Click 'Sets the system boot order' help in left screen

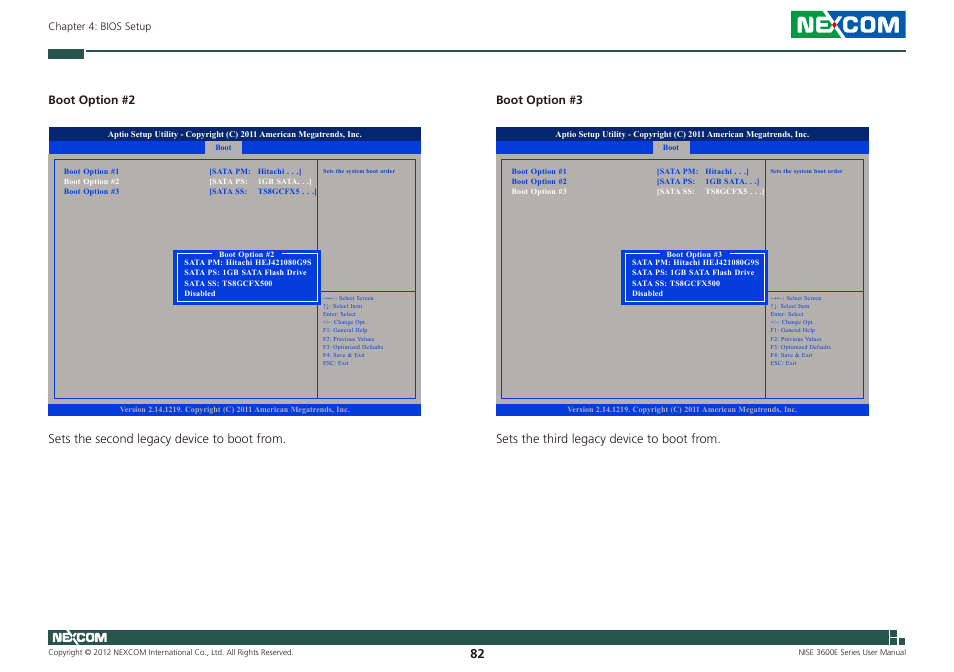point(359,171)
